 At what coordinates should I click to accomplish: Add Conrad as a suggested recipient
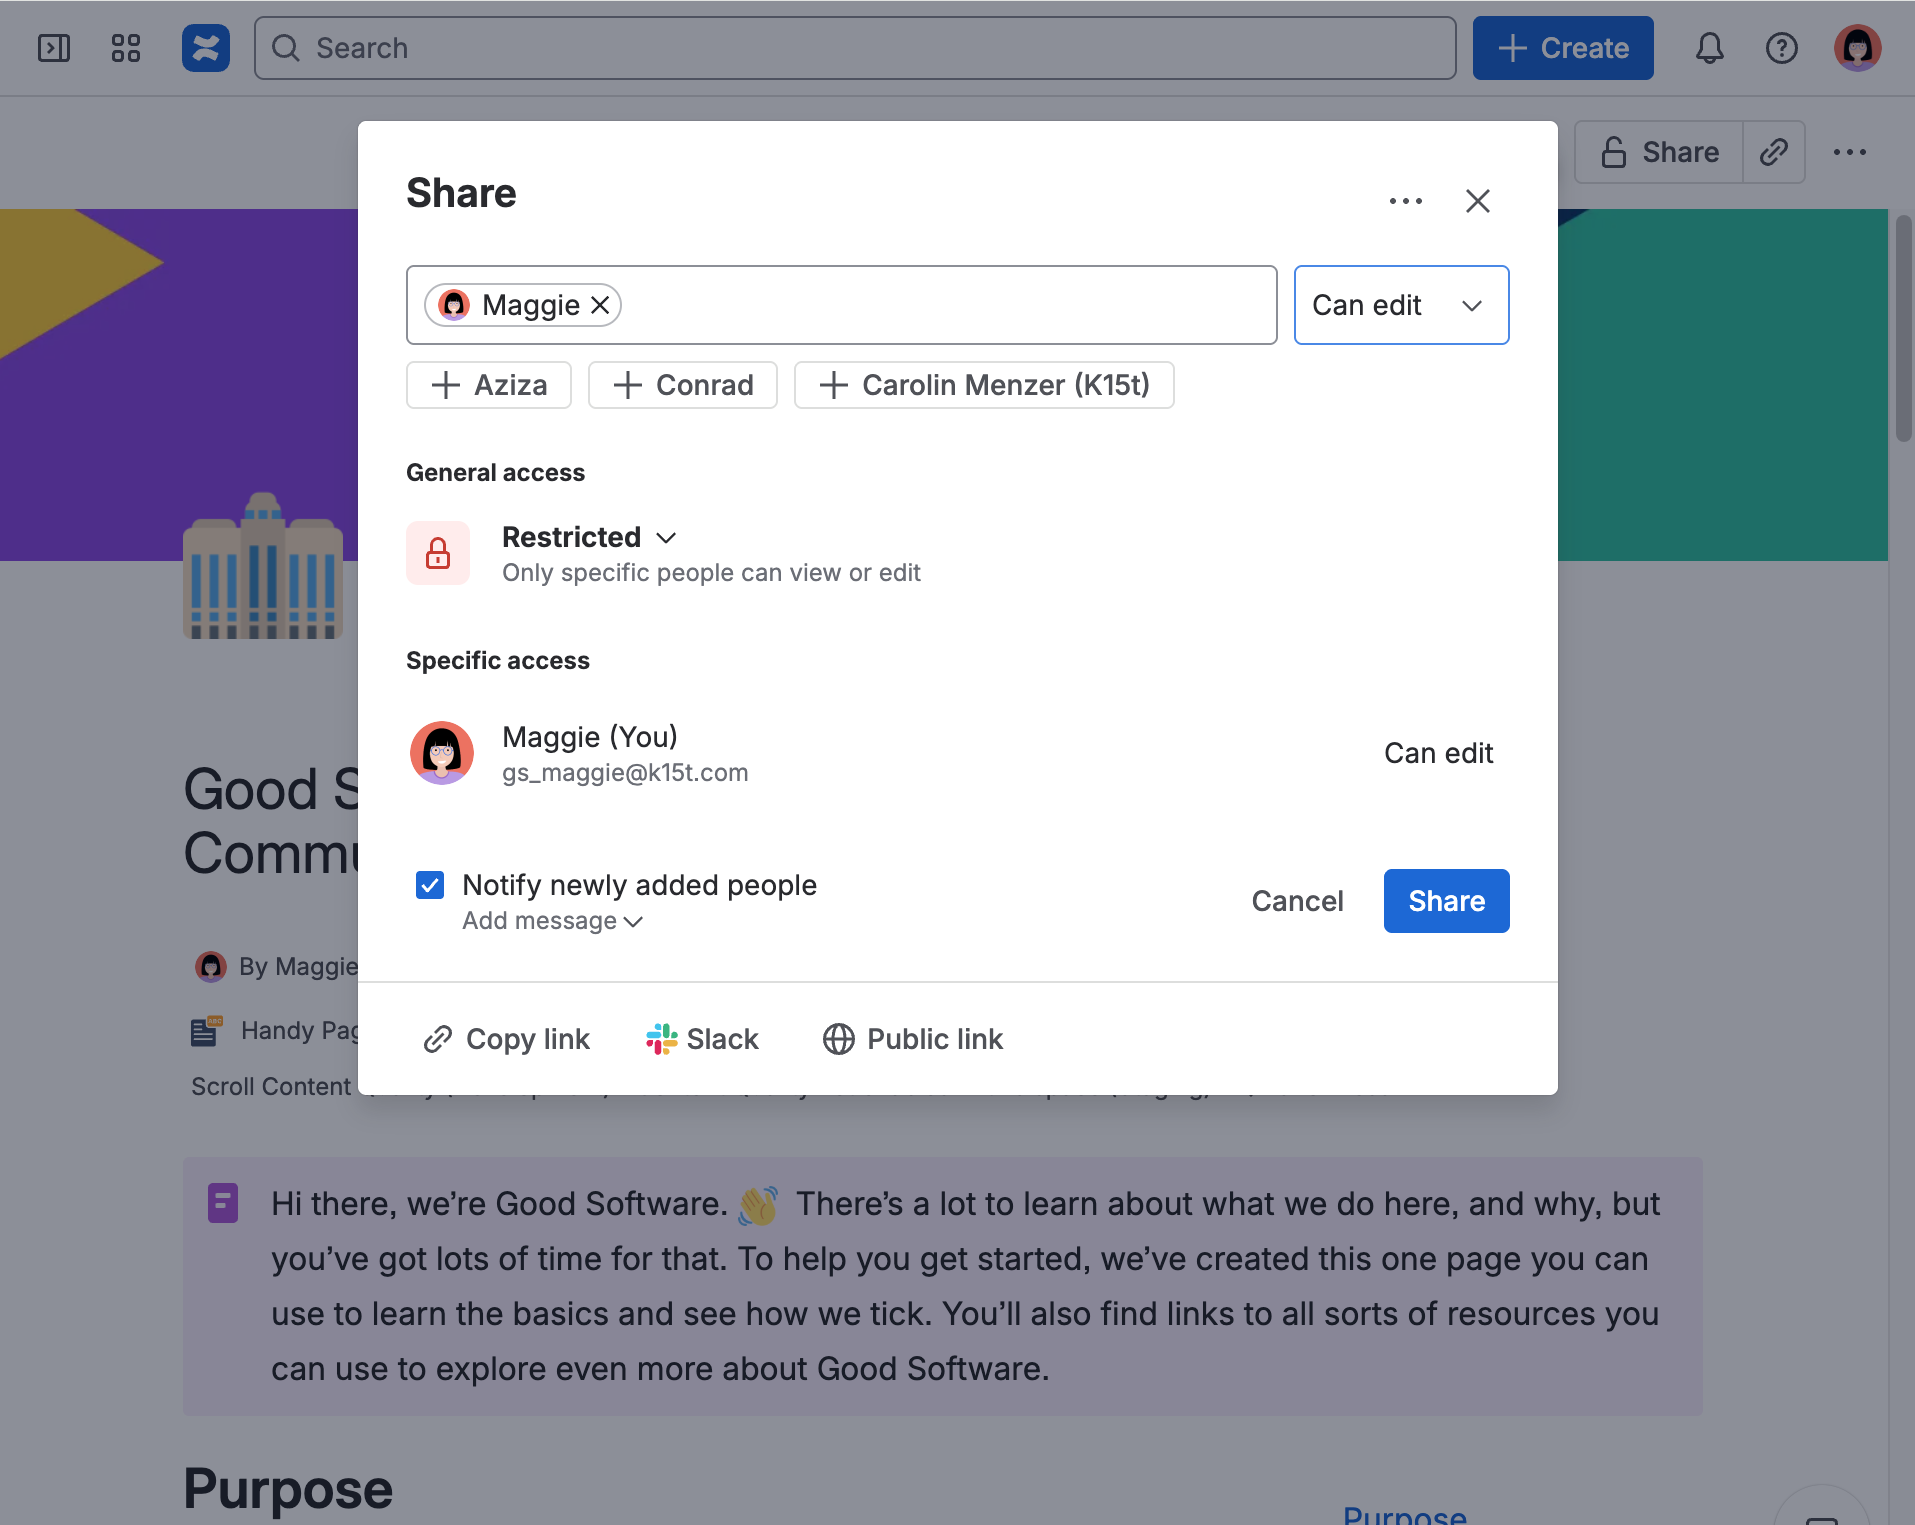683,385
